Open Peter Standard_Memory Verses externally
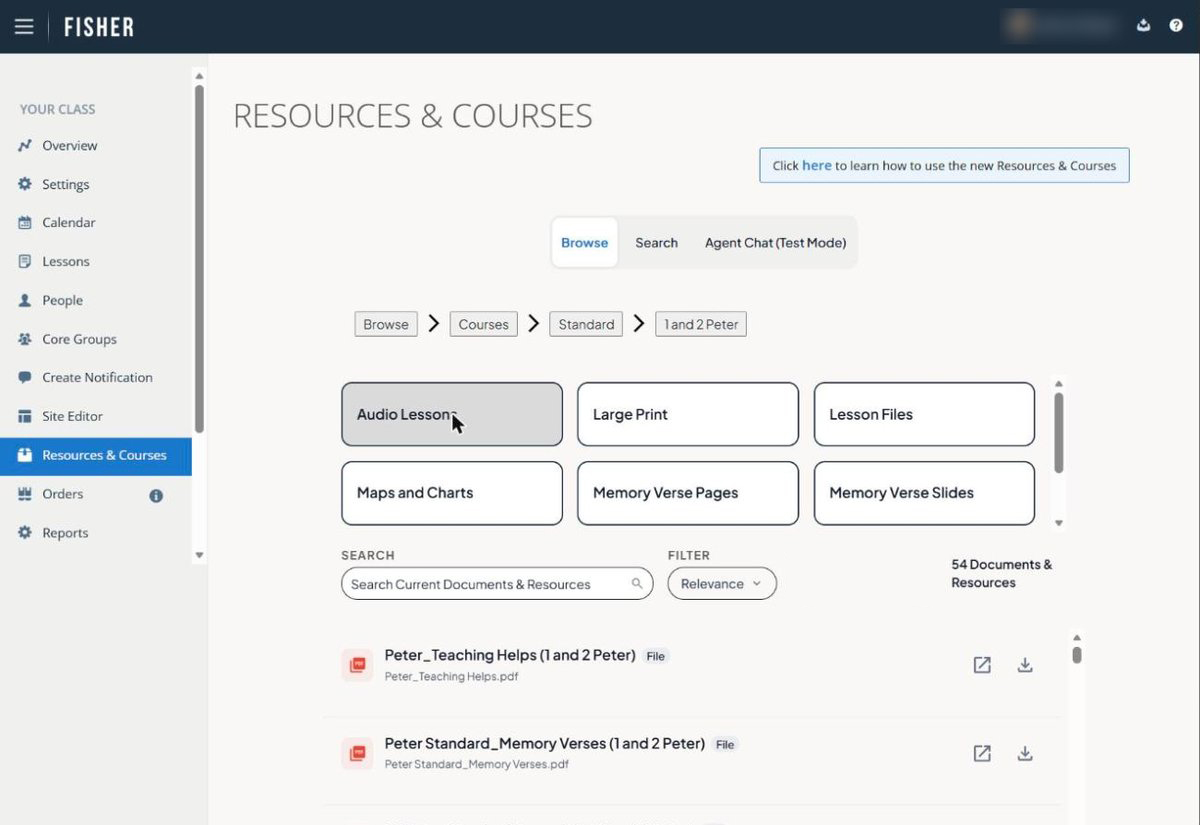This screenshot has height=825, width=1200. (x=982, y=753)
